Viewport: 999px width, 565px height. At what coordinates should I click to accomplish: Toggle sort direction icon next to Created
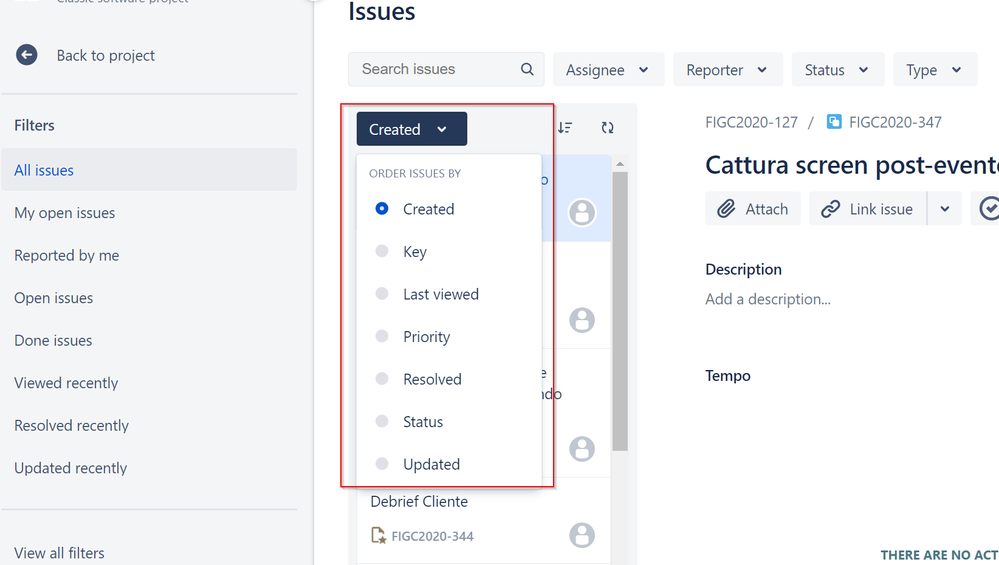565,128
